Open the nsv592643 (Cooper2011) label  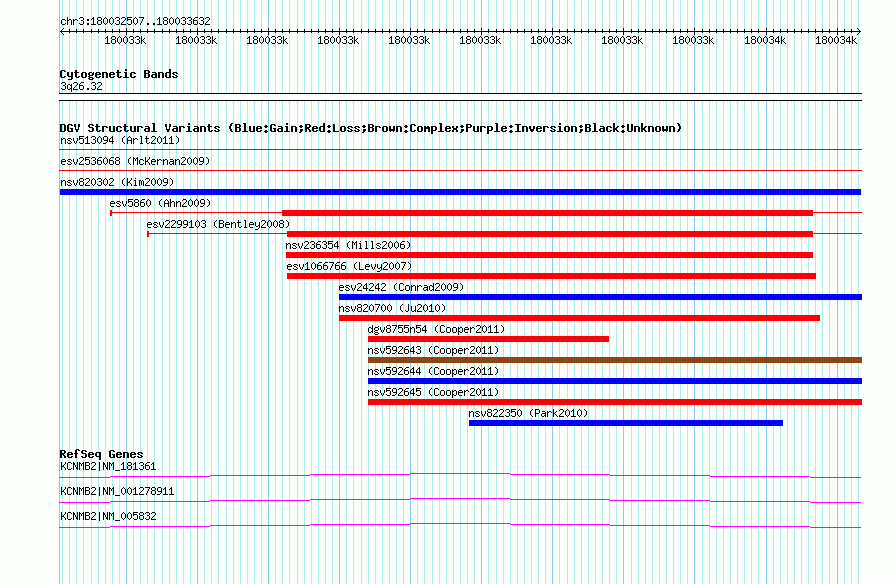(433, 350)
